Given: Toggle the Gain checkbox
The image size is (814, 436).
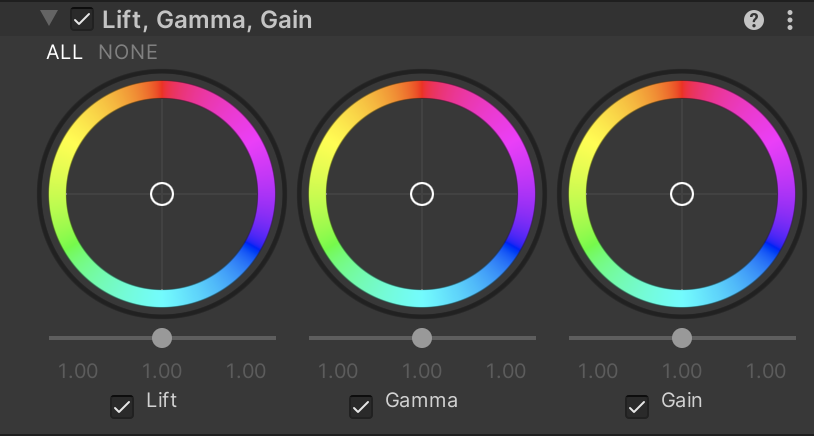Looking at the screenshot, I should [637, 406].
